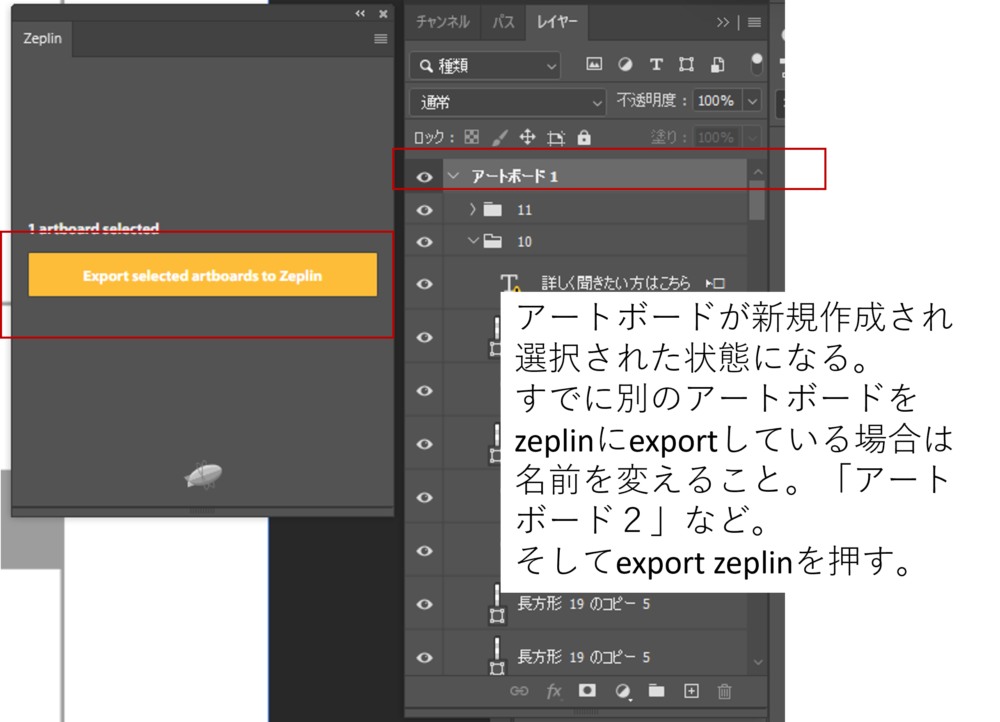Filter layers by smart objects icon
Image resolution: width=1000 pixels, height=722 pixels.
[x=717, y=64]
